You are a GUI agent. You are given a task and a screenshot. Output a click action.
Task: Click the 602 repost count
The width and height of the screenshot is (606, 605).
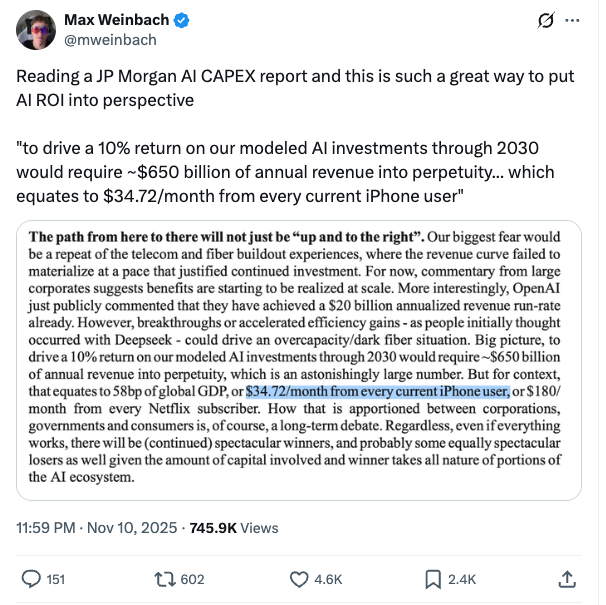(193, 578)
